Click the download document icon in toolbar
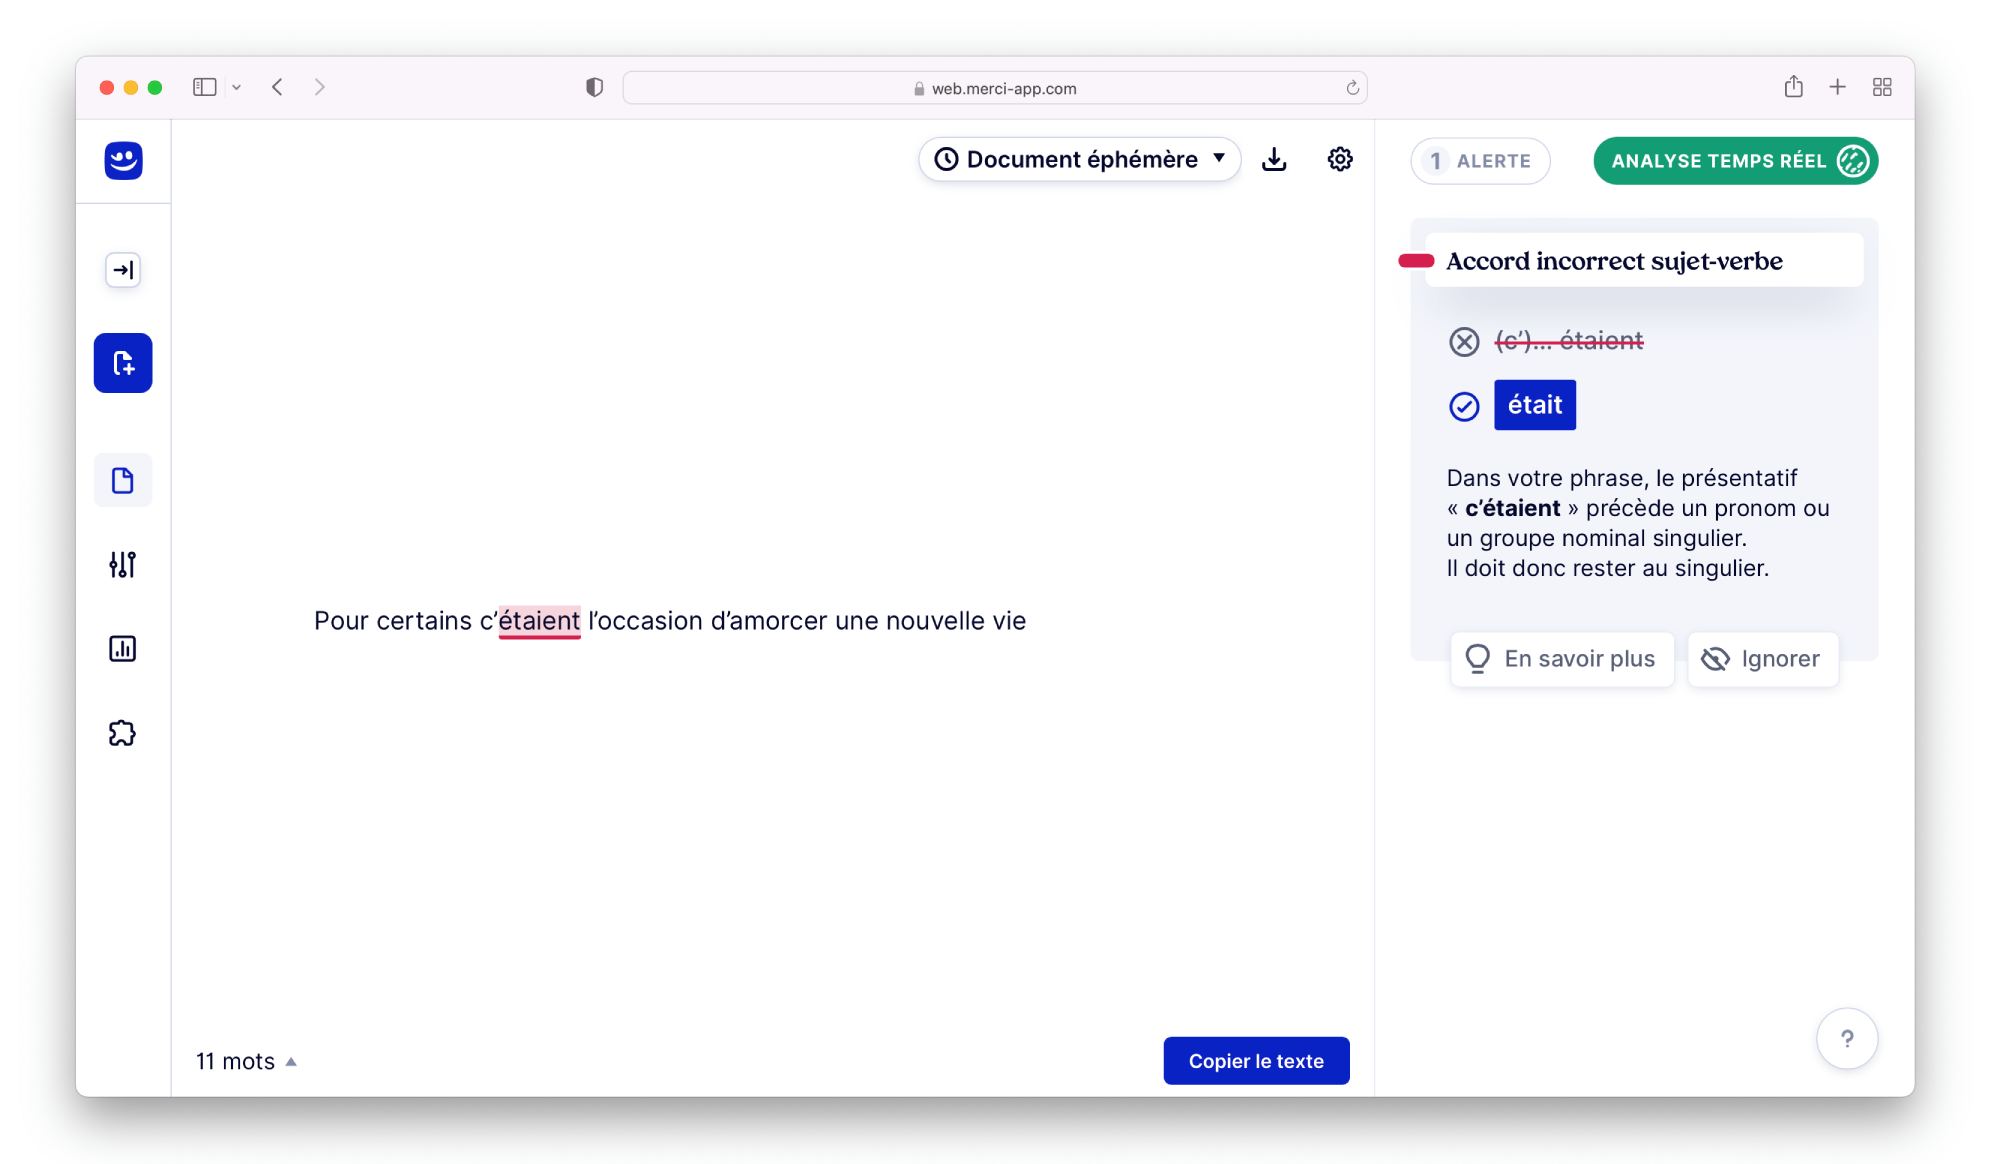2000x1164 pixels. click(1274, 157)
